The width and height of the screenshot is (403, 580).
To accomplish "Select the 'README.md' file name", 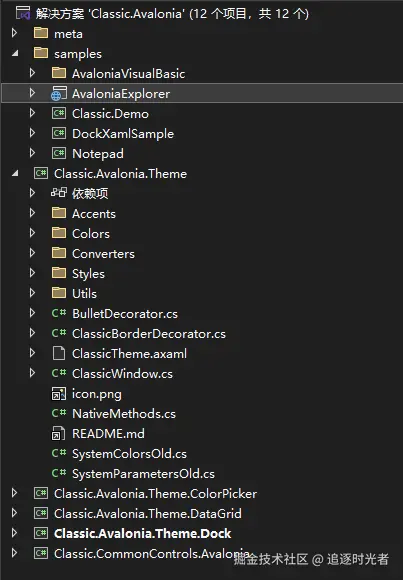I will (108, 434).
